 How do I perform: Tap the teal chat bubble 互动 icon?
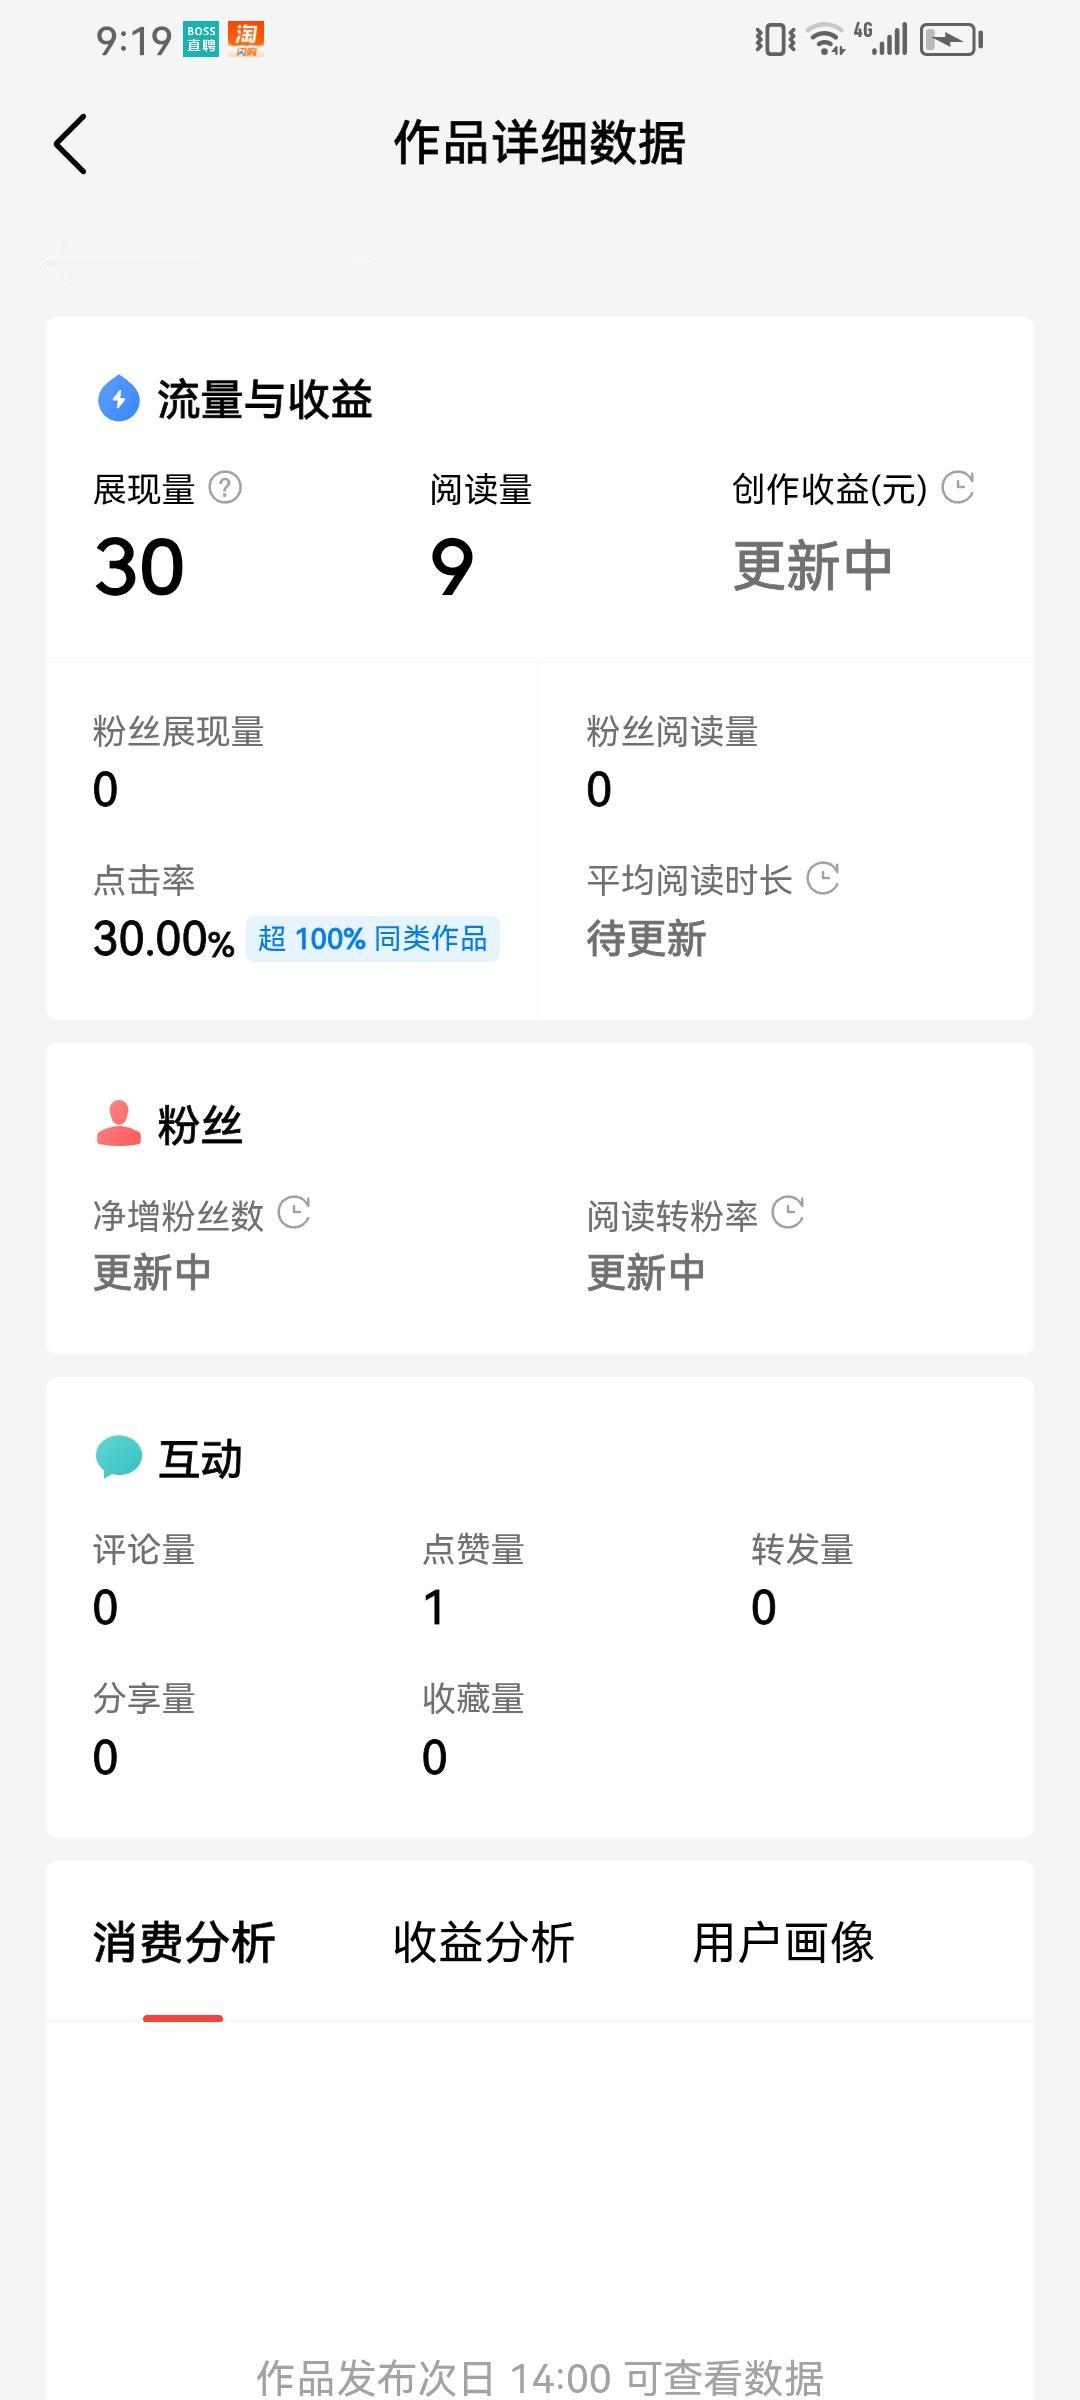119,1457
